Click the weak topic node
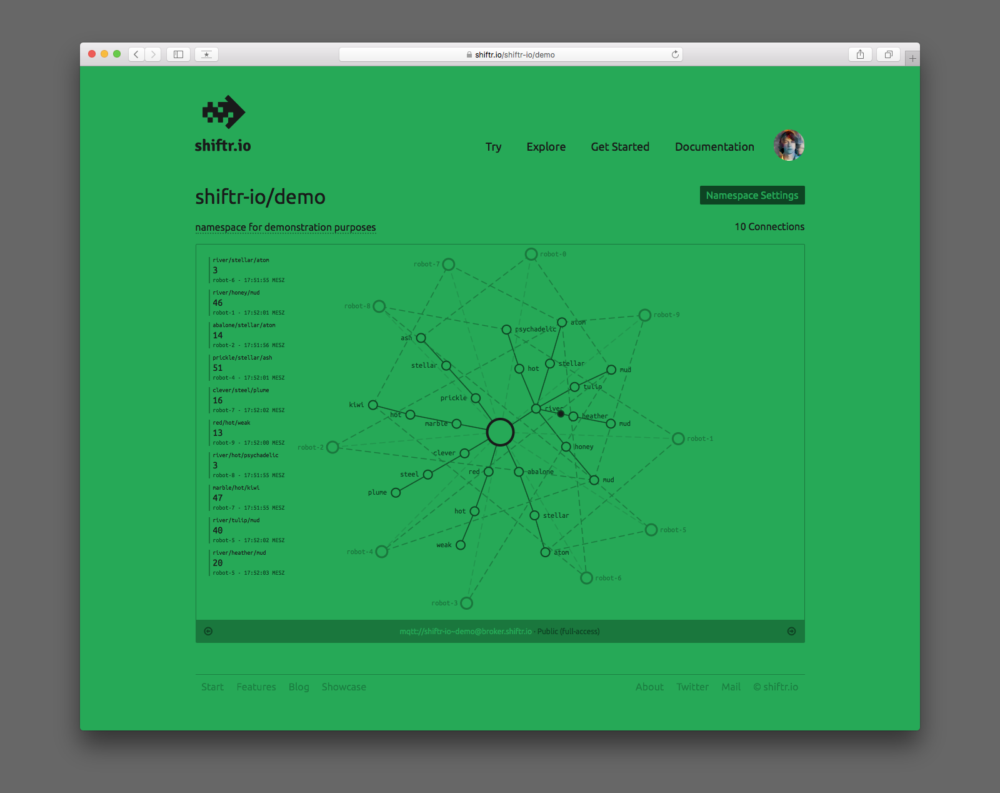Viewport: 1000px width, 793px height. [x=460, y=545]
